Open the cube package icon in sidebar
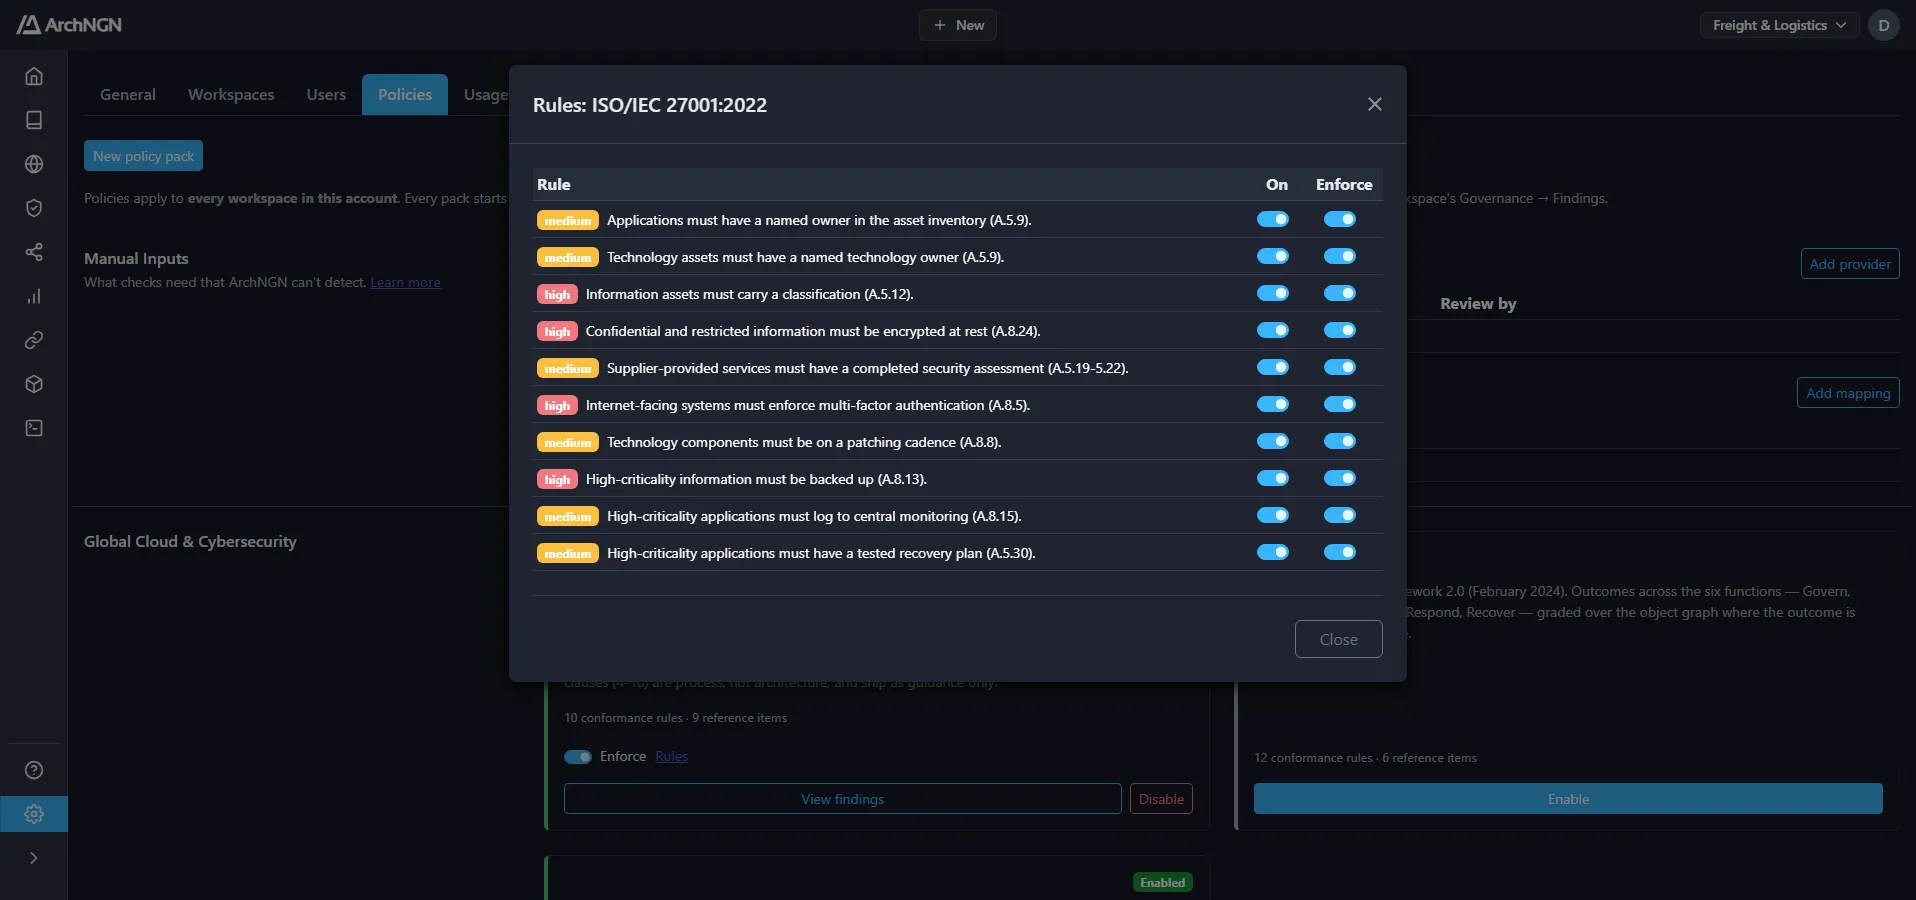The width and height of the screenshot is (1916, 900). [34, 384]
